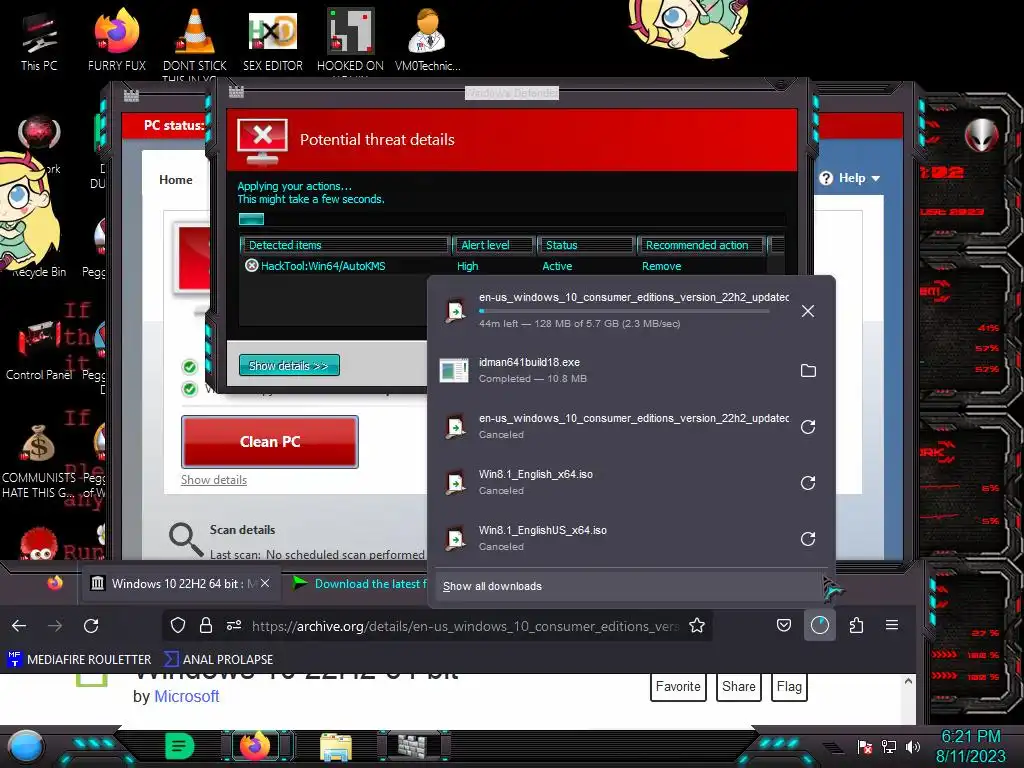The width and height of the screenshot is (1024, 768).
Task: Open the MEDIAFIRE ROULETTER bookmark
Action: (x=79, y=659)
